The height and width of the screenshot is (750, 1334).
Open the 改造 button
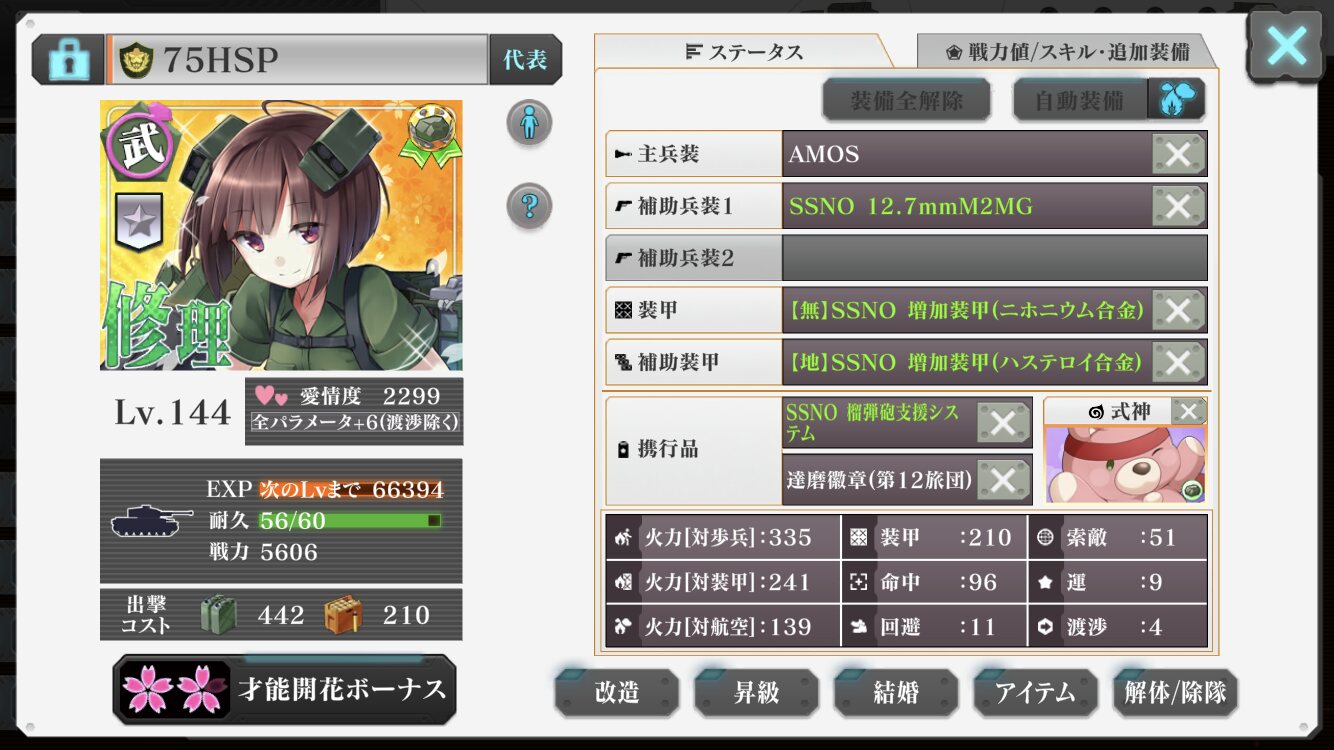tap(617, 692)
